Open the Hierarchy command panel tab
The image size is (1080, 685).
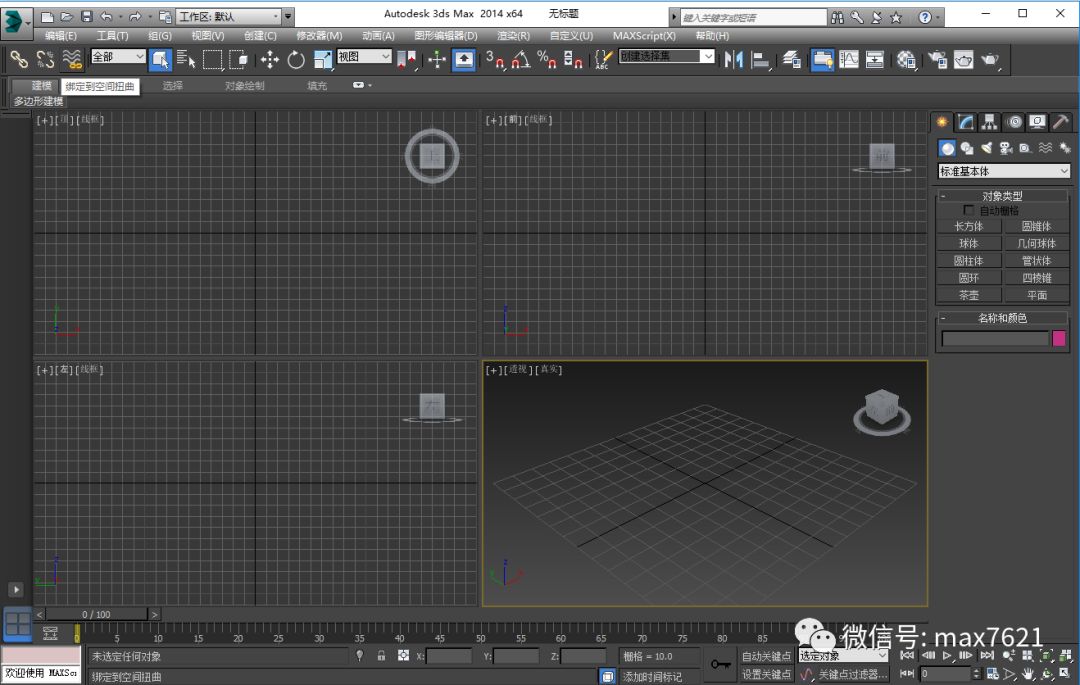point(990,123)
